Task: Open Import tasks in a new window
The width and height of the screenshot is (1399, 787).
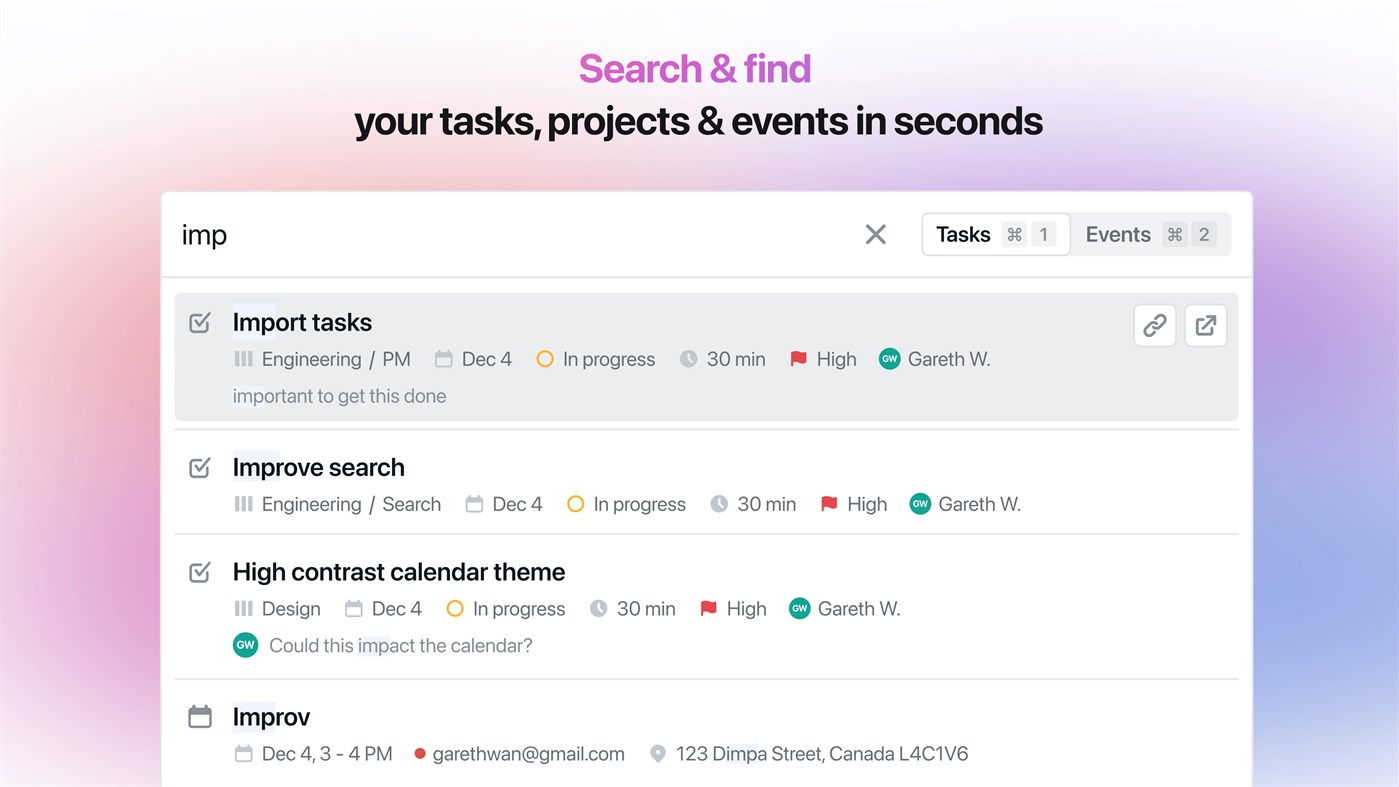Action: (x=1205, y=325)
